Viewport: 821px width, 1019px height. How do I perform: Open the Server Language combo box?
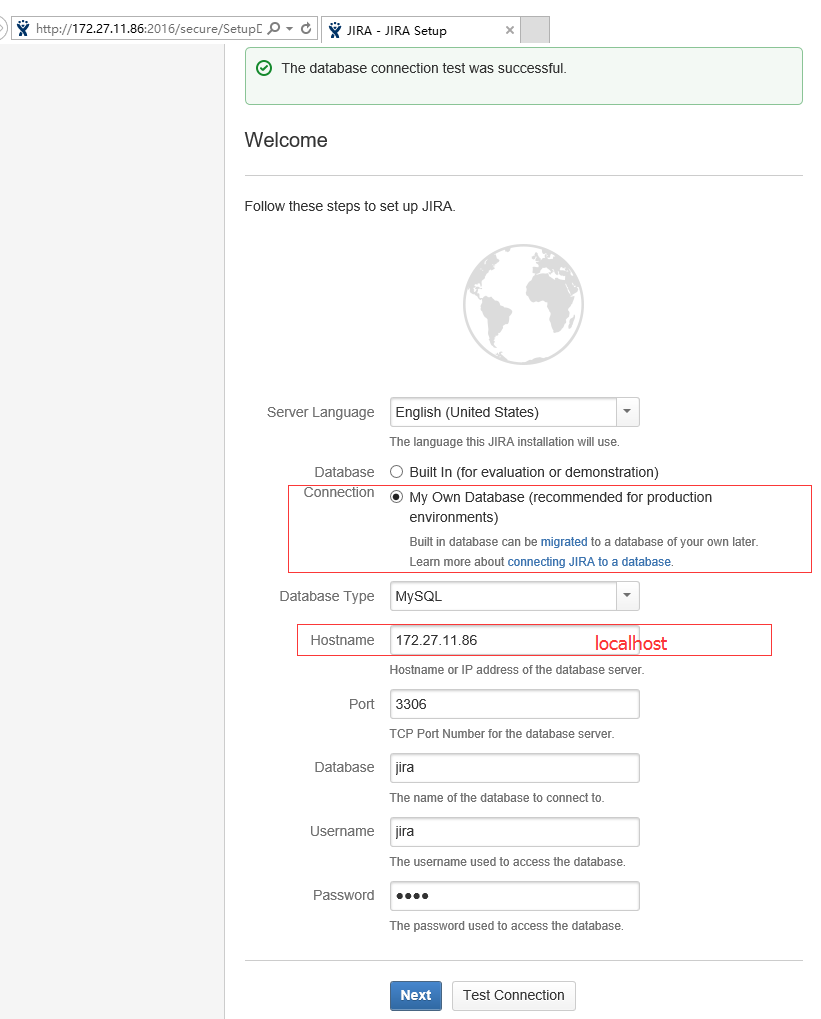[514, 412]
